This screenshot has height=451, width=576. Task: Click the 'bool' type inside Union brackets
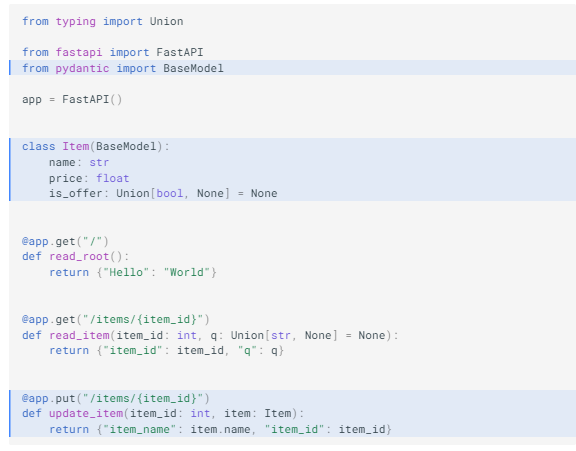[x=170, y=194]
